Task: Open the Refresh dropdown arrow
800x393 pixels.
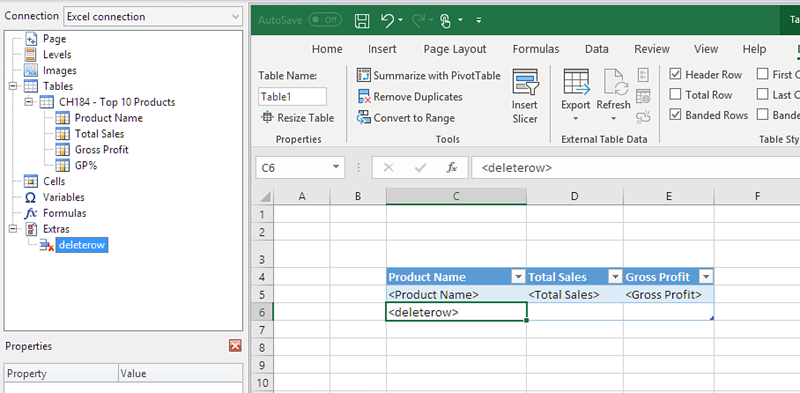Action: (x=613, y=119)
